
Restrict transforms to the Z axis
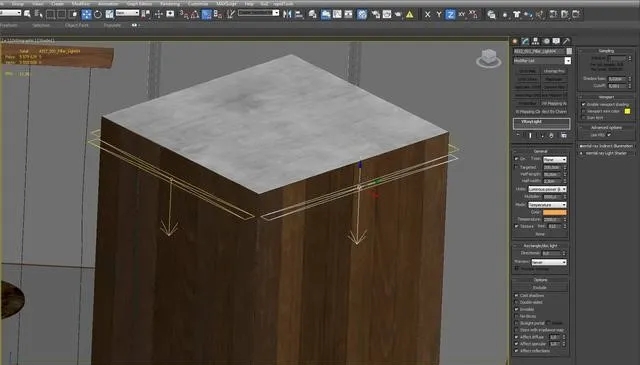click(450, 15)
